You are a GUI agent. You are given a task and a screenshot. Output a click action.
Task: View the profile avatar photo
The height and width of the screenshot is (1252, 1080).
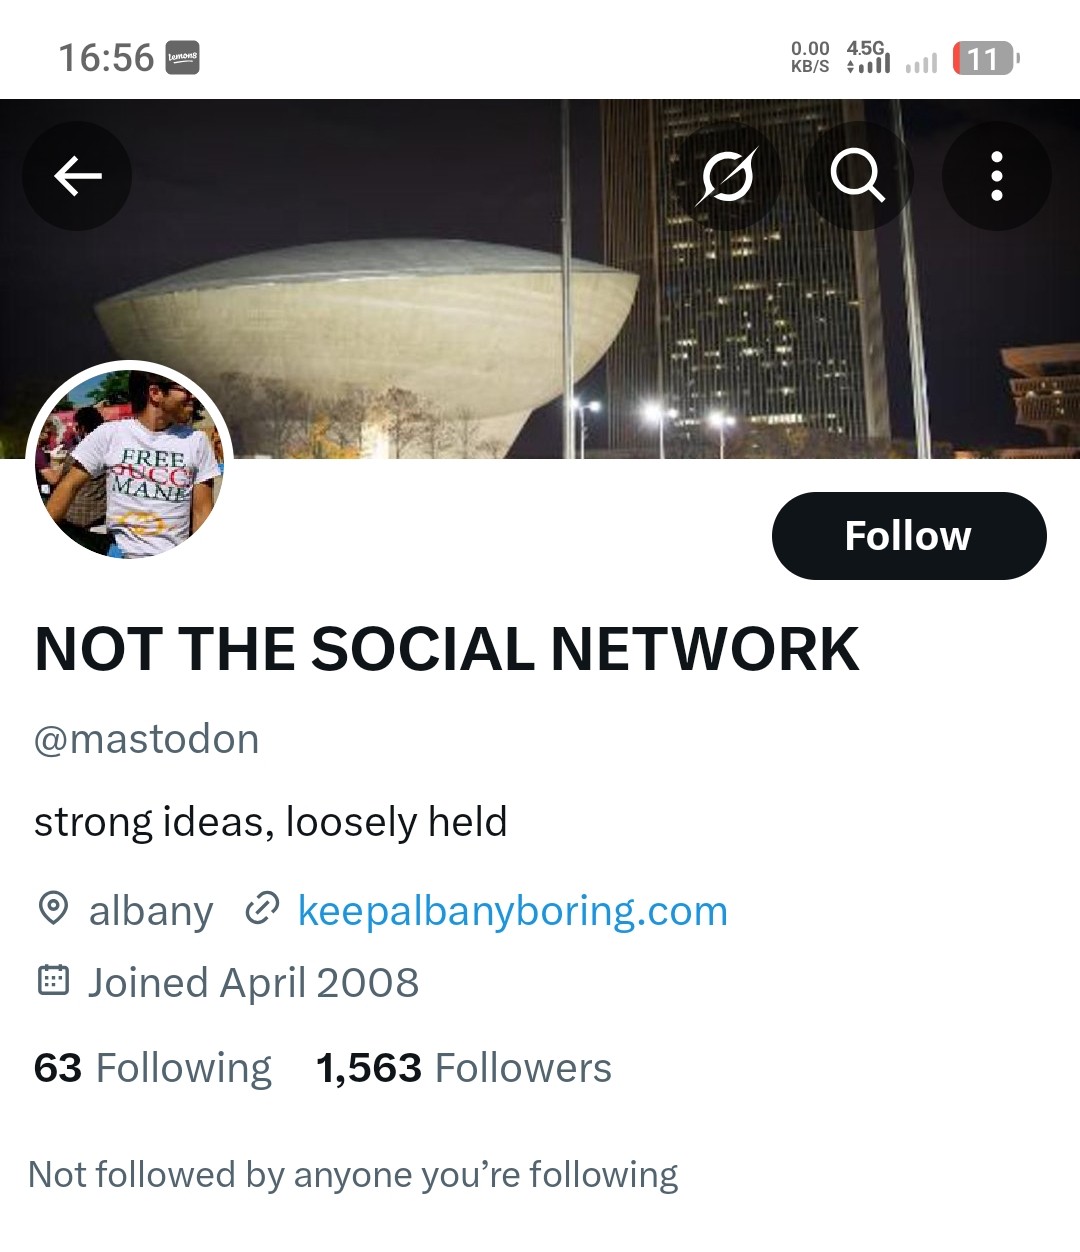(x=130, y=463)
